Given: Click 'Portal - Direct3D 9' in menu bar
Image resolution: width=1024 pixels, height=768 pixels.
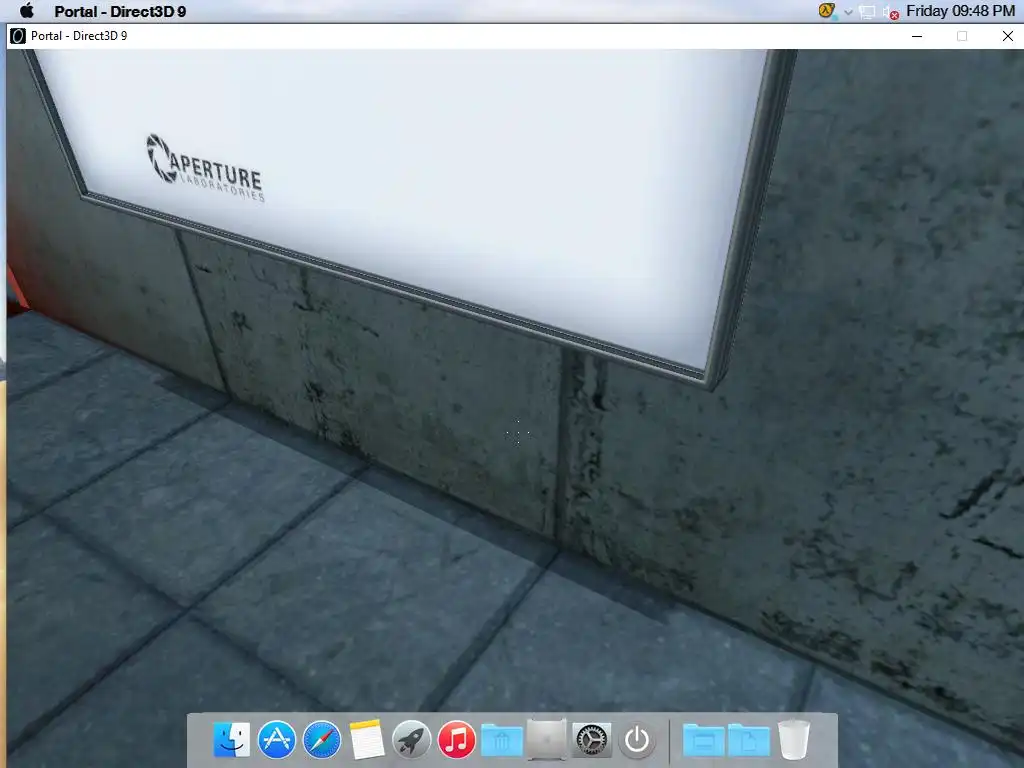Looking at the screenshot, I should (x=120, y=11).
